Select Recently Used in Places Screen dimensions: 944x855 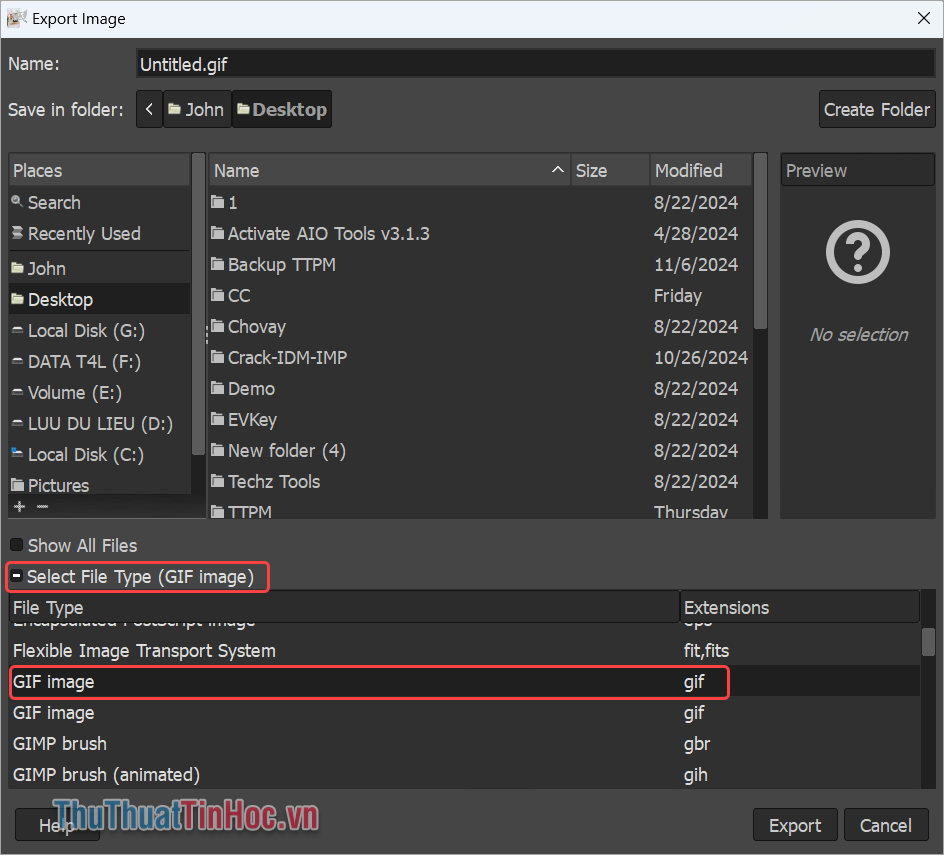click(99, 233)
